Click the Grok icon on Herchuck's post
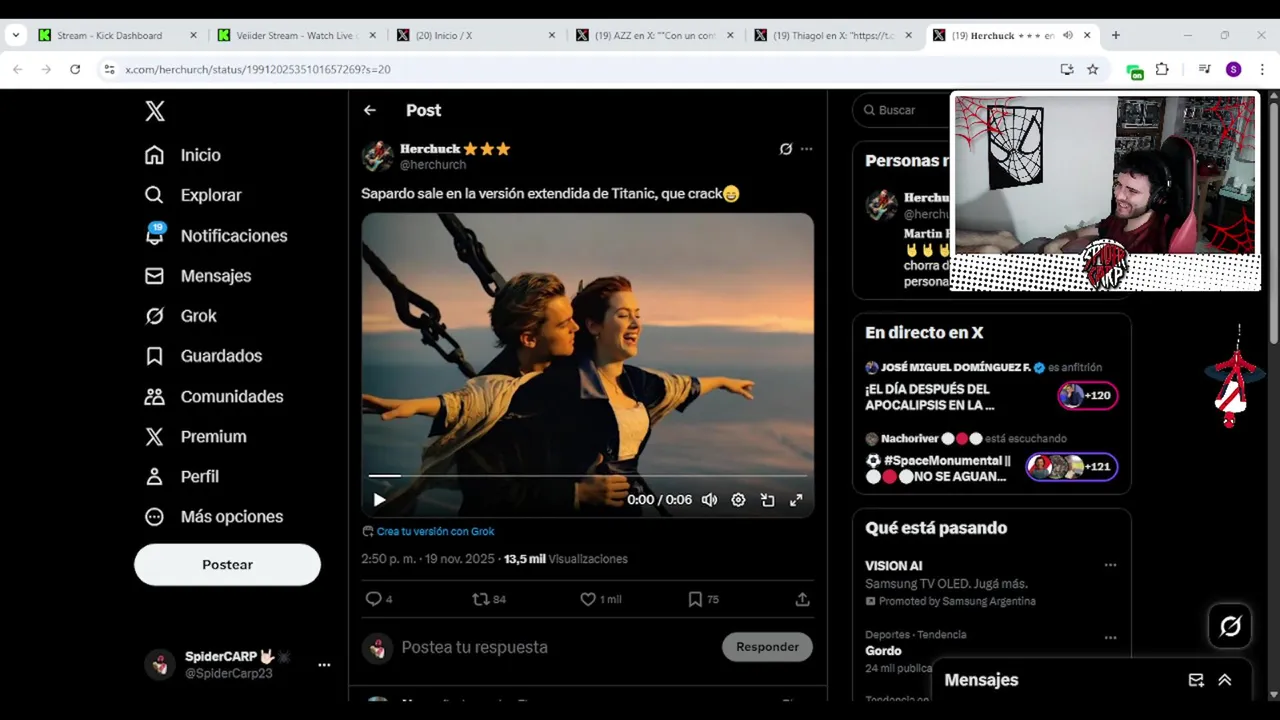The width and height of the screenshot is (1280, 720). click(786, 149)
